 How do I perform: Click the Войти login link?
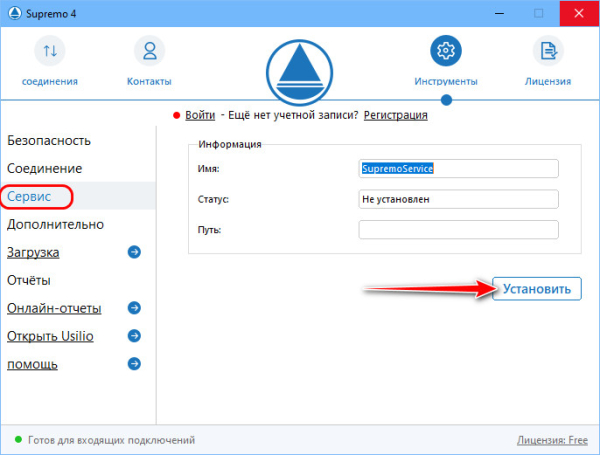click(200, 116)
